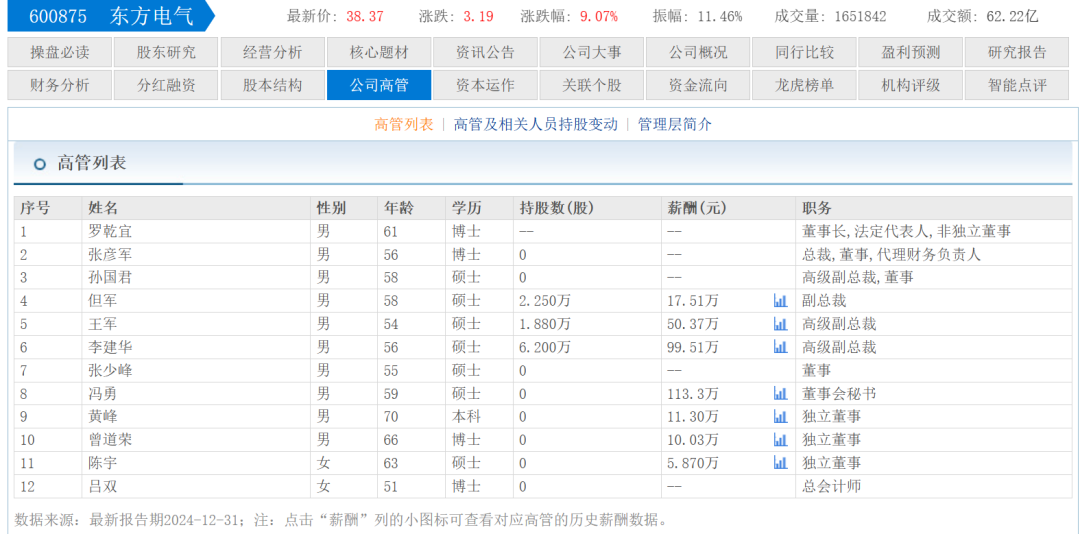Screen dimensions: 1080x534
Task: Go to 龙虎榜单 tab
Action: click(804, 85)
